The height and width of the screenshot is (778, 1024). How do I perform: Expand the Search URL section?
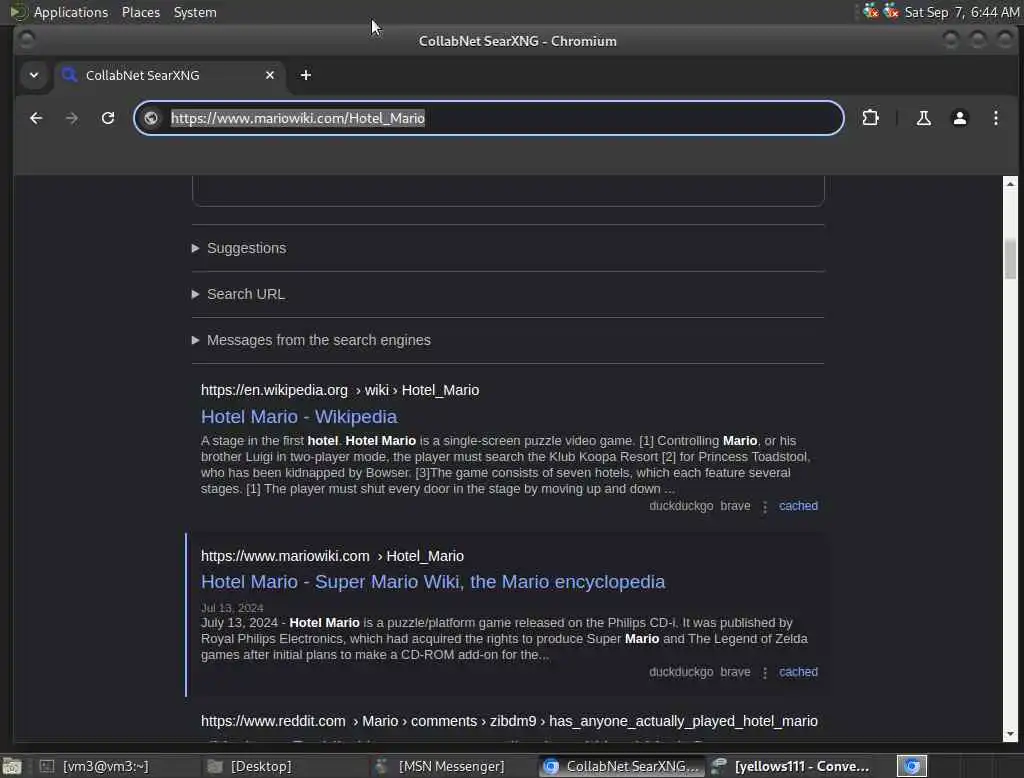click(x=238, y=295)
